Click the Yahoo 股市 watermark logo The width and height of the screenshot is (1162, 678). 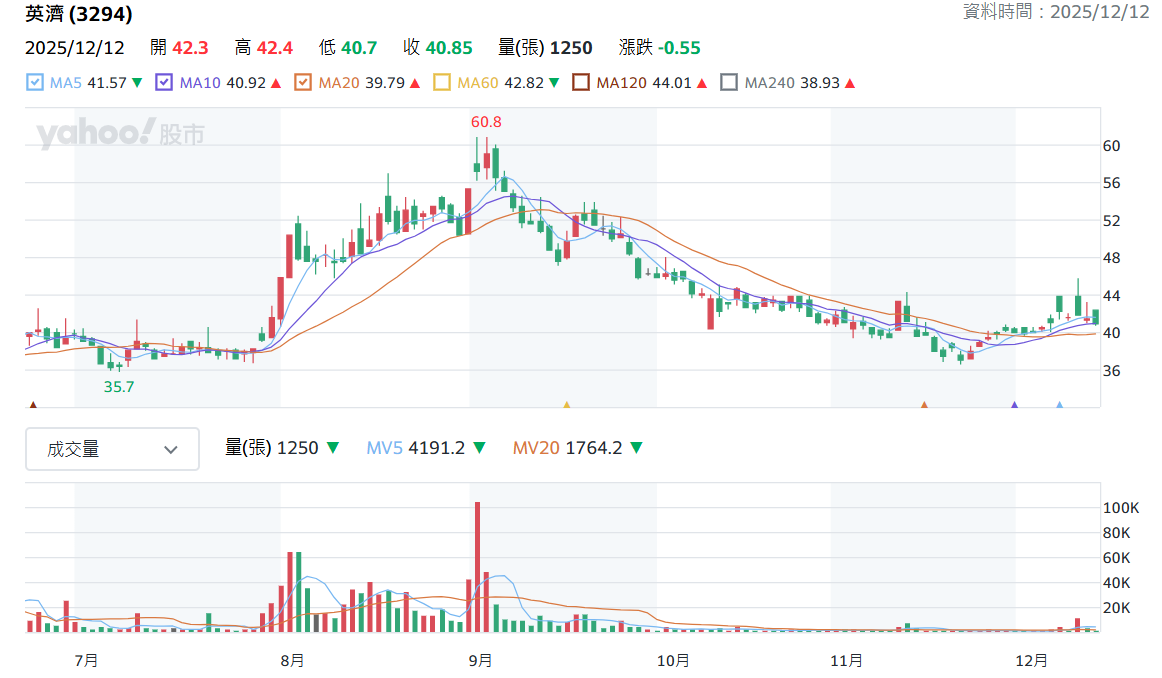tap(121, 133)
